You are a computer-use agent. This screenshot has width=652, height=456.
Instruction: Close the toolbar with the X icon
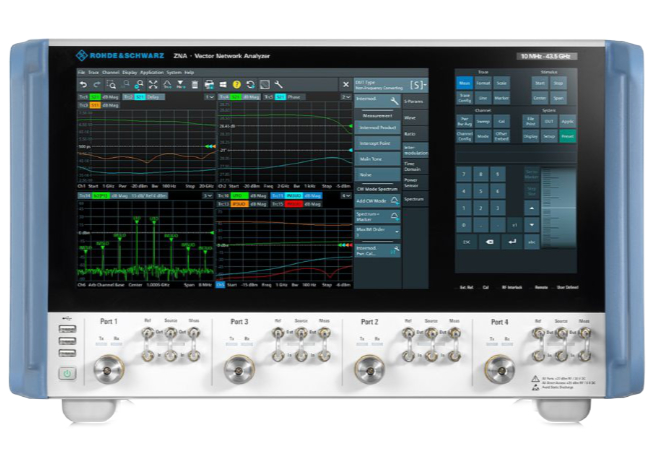pos(346,85)
